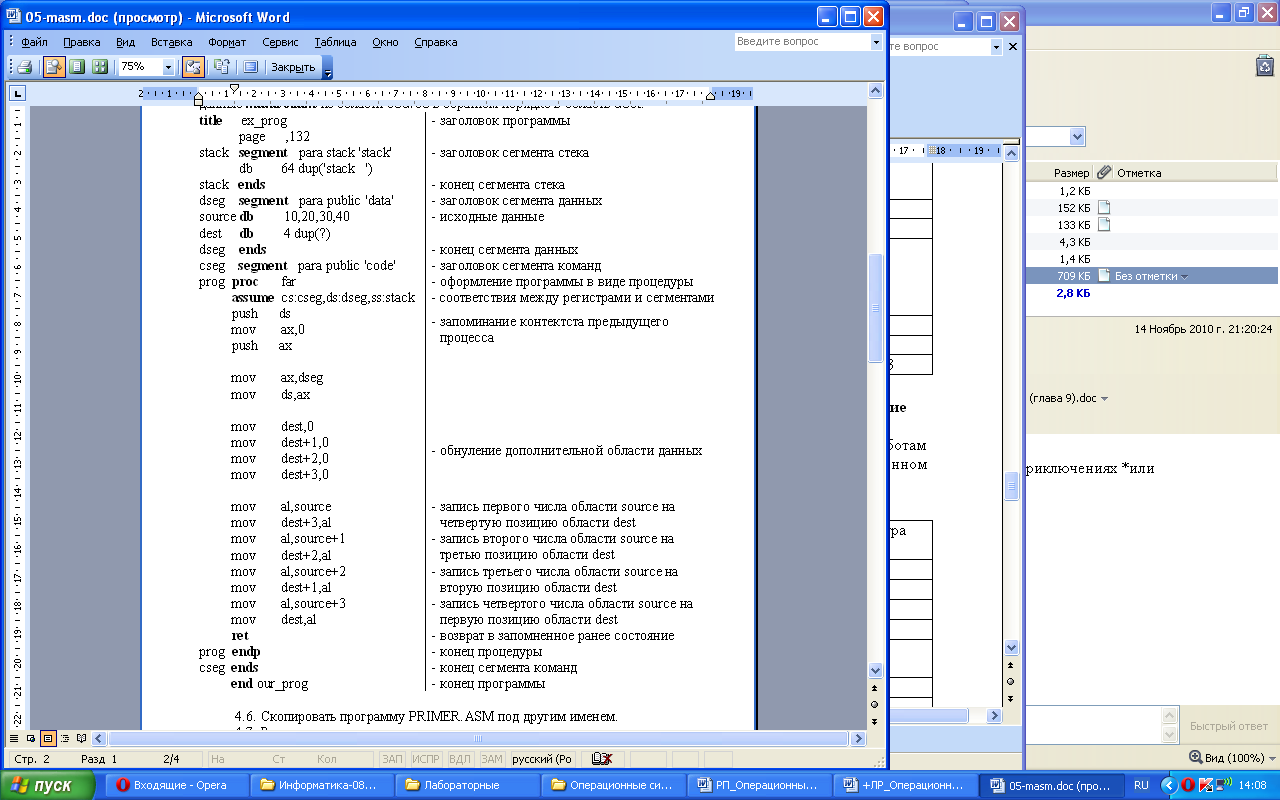Viewport: 1280px width, 800px height.
Task: Click the Размер column header
Action: click(1071, 173)
